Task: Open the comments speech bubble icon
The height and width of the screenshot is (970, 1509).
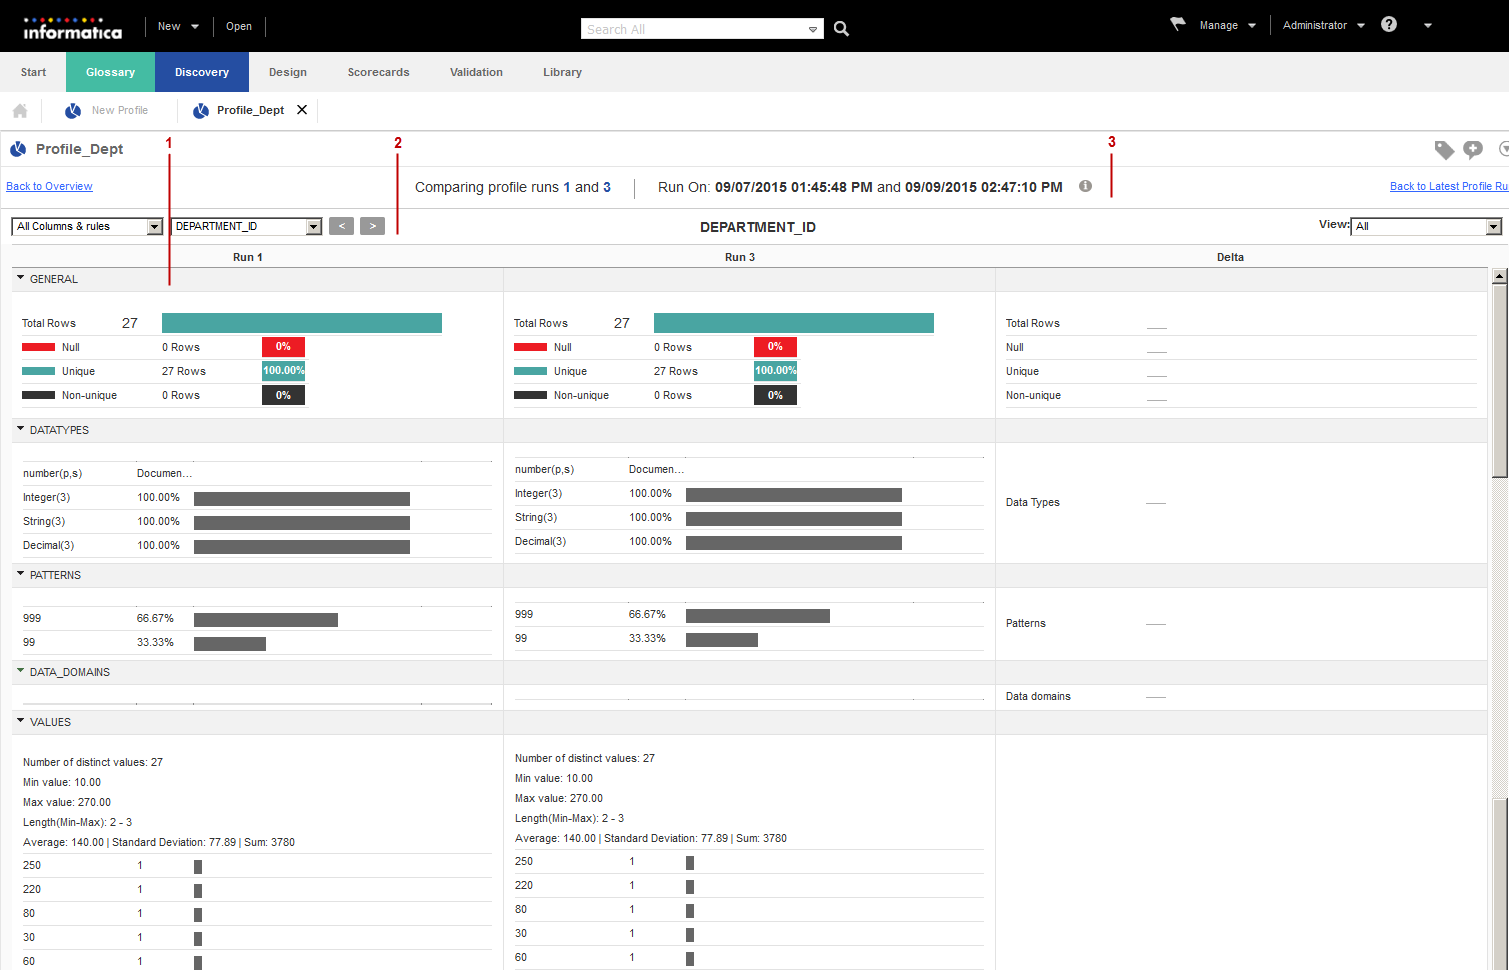Action: pos(1473,150)
